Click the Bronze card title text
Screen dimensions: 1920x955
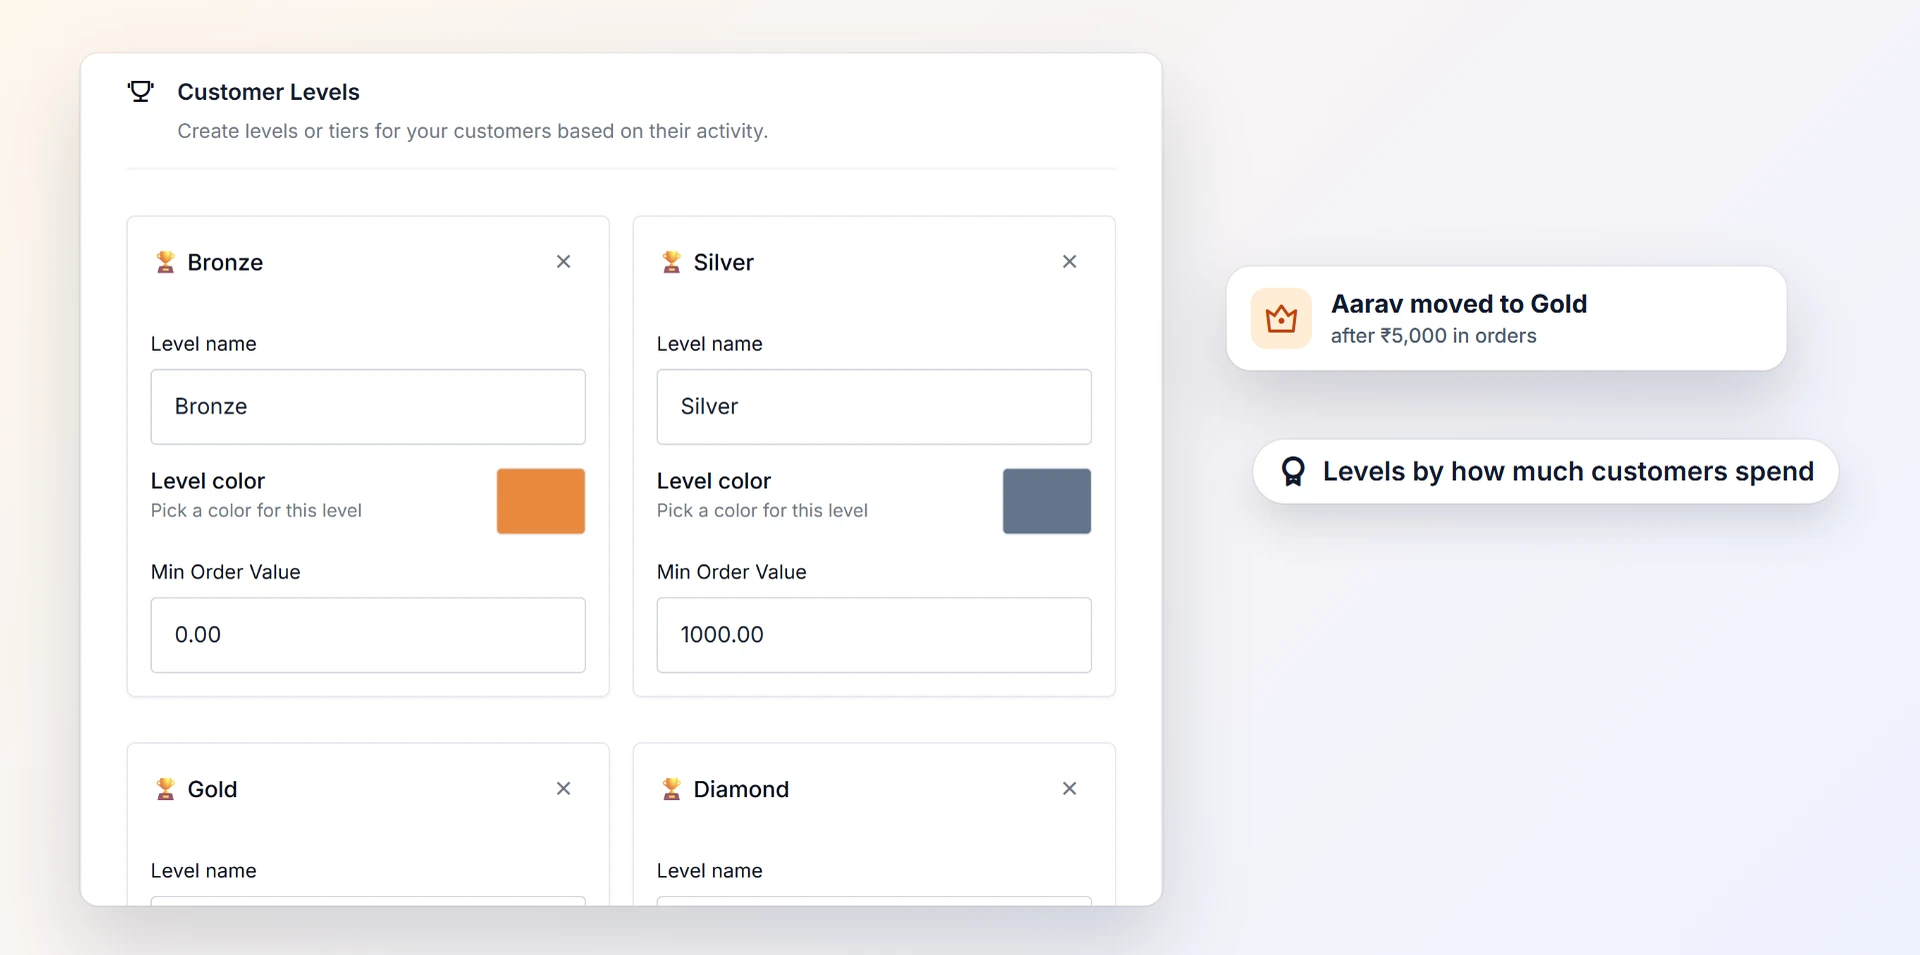(225, 262)
